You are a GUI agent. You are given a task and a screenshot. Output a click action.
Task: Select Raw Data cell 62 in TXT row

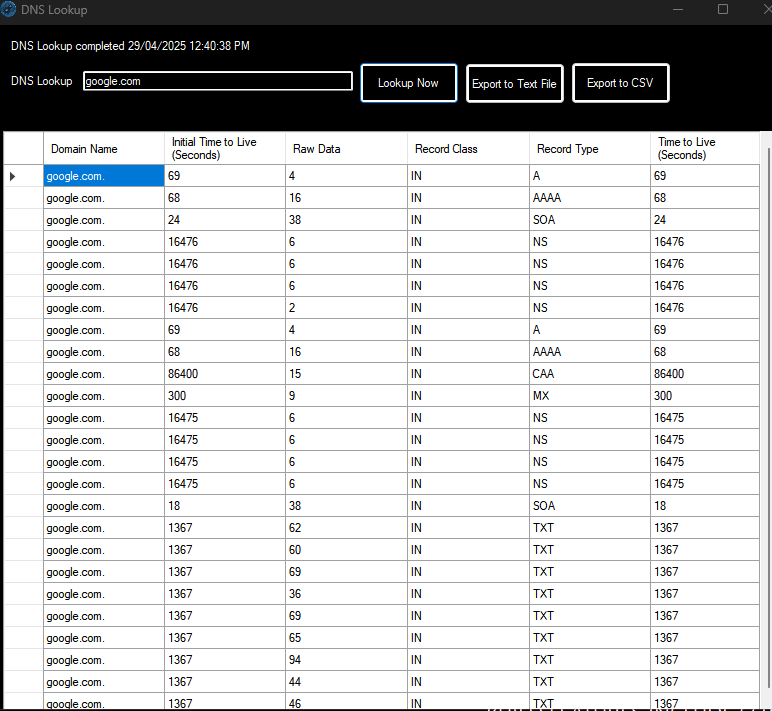pos(347,528)
